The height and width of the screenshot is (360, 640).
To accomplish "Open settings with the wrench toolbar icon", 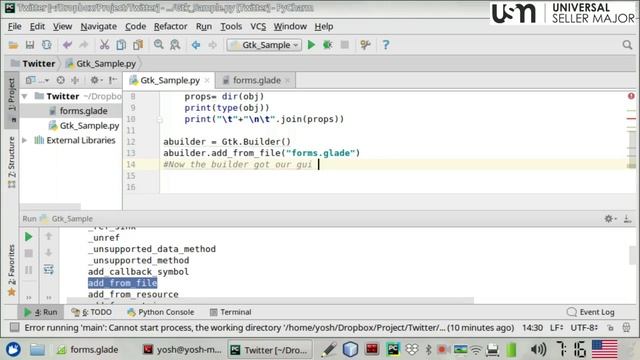I will [365, 45].
